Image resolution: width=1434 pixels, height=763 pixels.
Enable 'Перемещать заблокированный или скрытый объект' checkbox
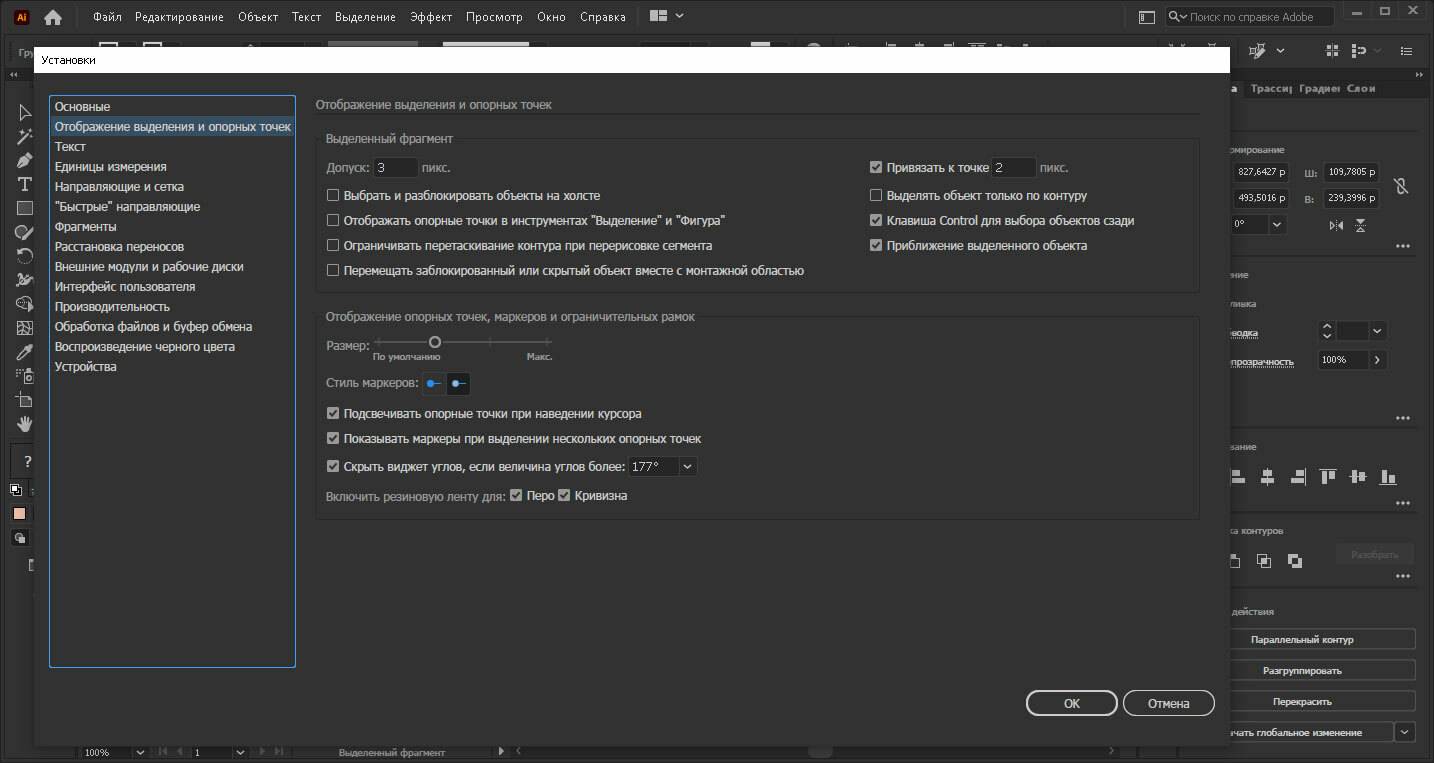(333, 271)
